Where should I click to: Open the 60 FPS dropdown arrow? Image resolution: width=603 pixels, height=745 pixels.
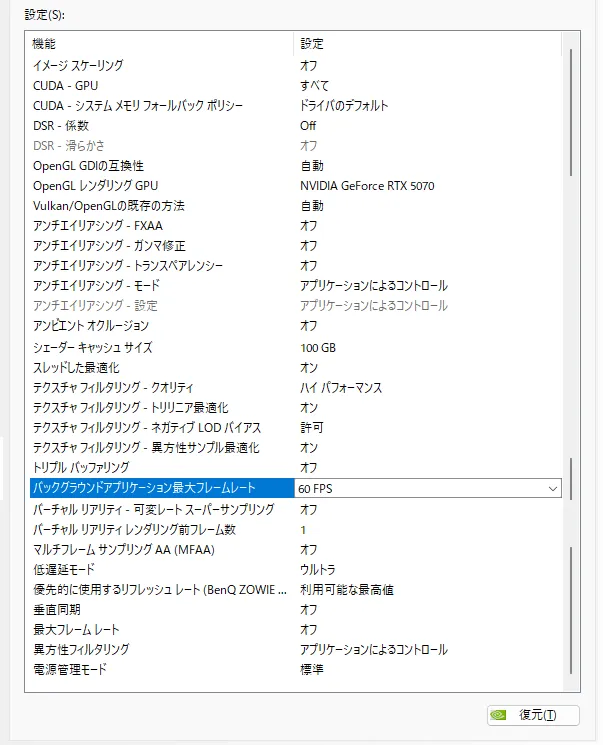[552, 488]
